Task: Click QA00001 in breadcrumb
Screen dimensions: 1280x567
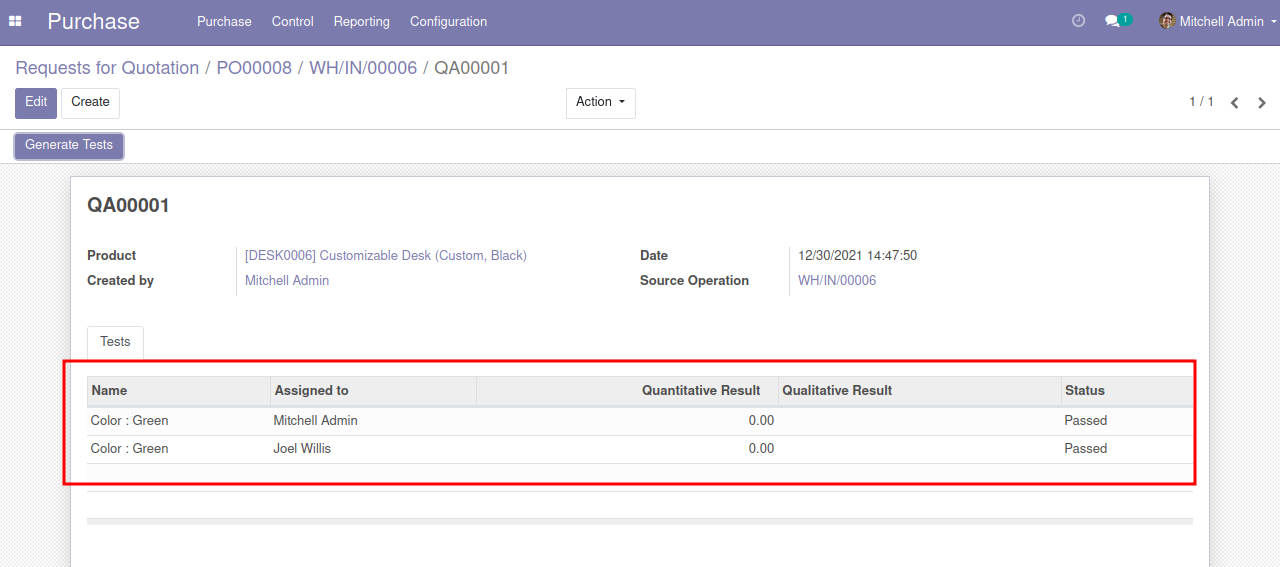Action: click(472, 68)
